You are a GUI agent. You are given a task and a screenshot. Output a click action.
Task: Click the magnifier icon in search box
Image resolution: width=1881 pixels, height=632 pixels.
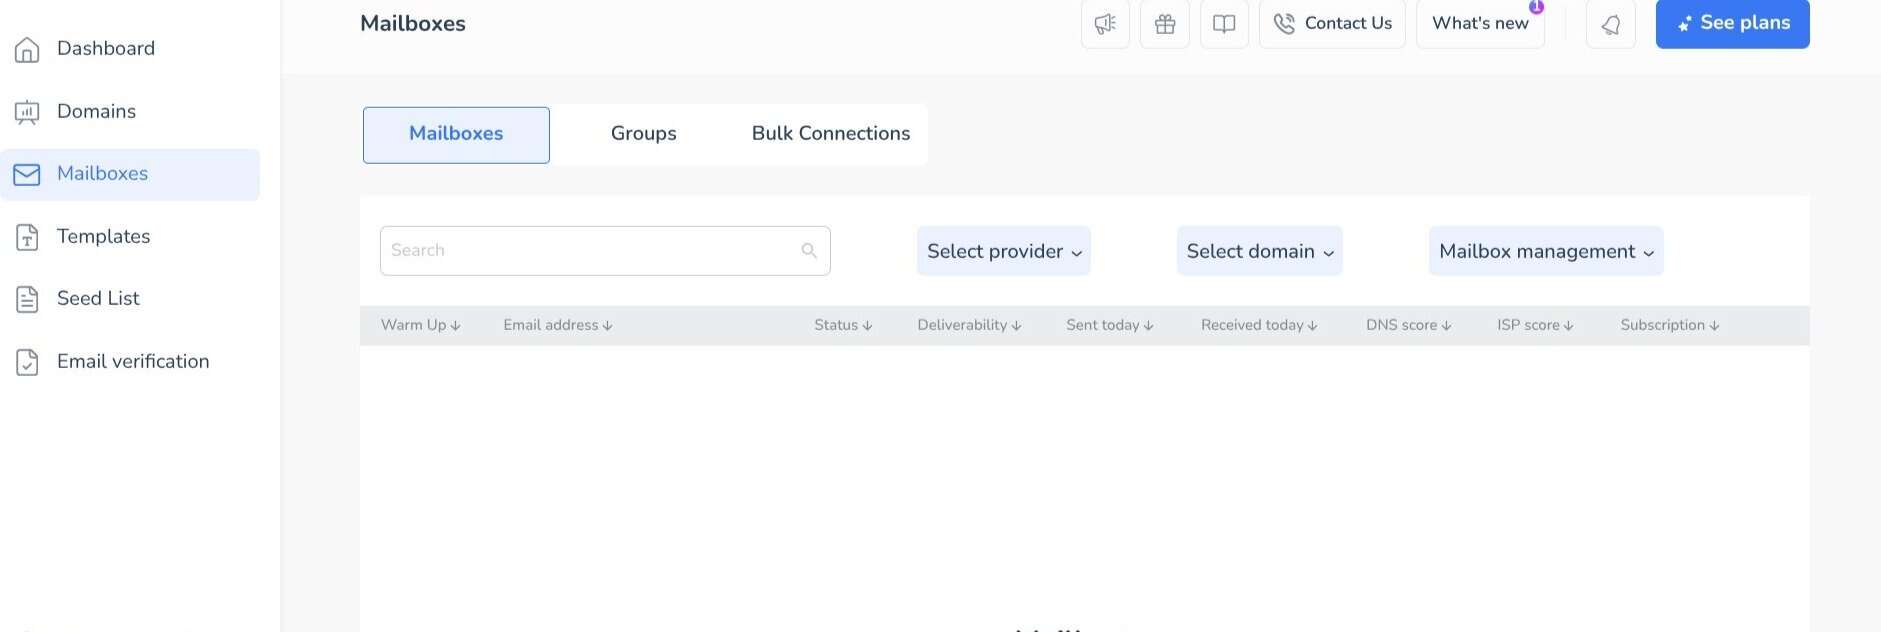coord(809,251)
